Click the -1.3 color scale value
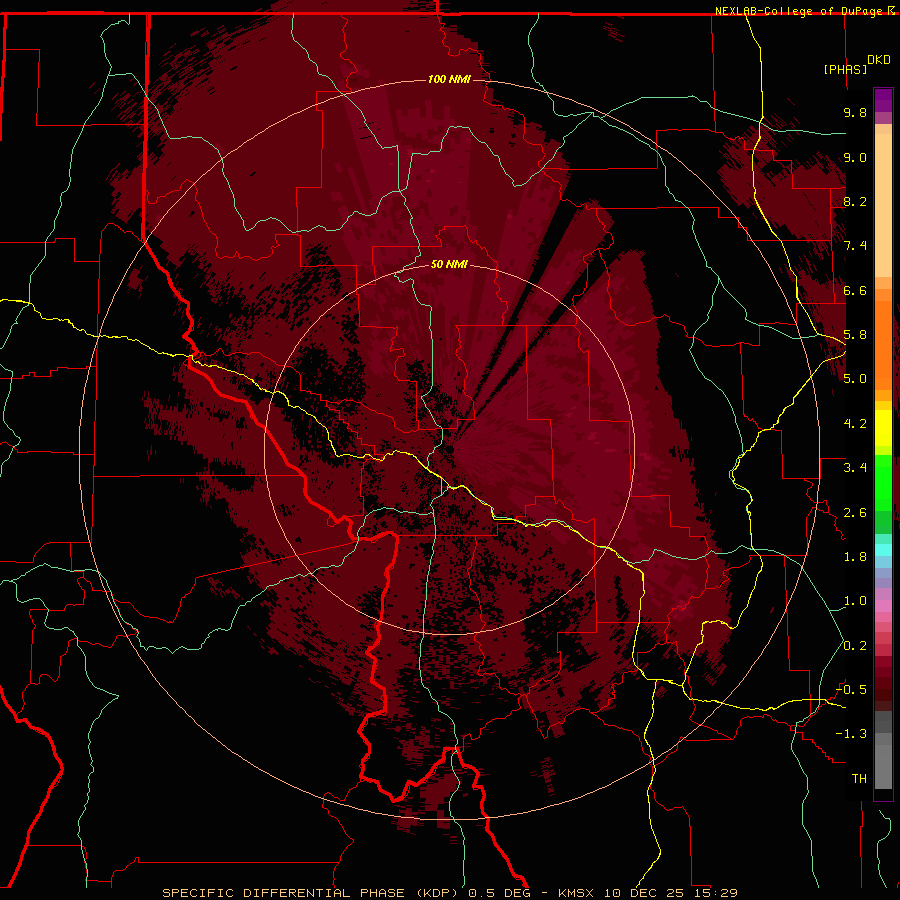Image resolution: width=900 pixels, height=900 pixels. pyautogui.click(x=851, y=734)
